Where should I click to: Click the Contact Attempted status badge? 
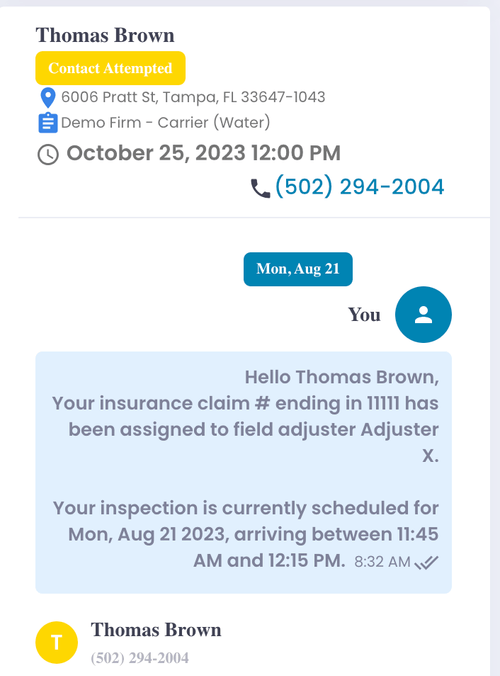point(110,68)
